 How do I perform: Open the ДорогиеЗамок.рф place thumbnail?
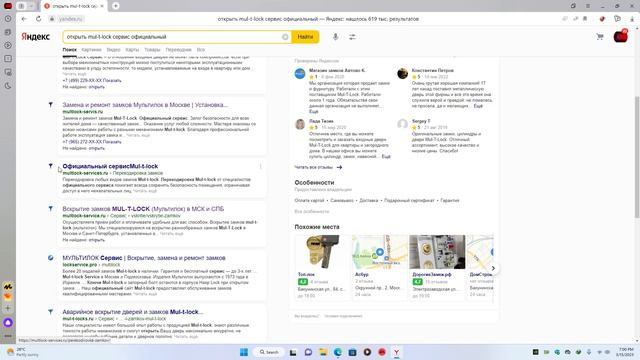pyautogui.click(x=437, y=251)
